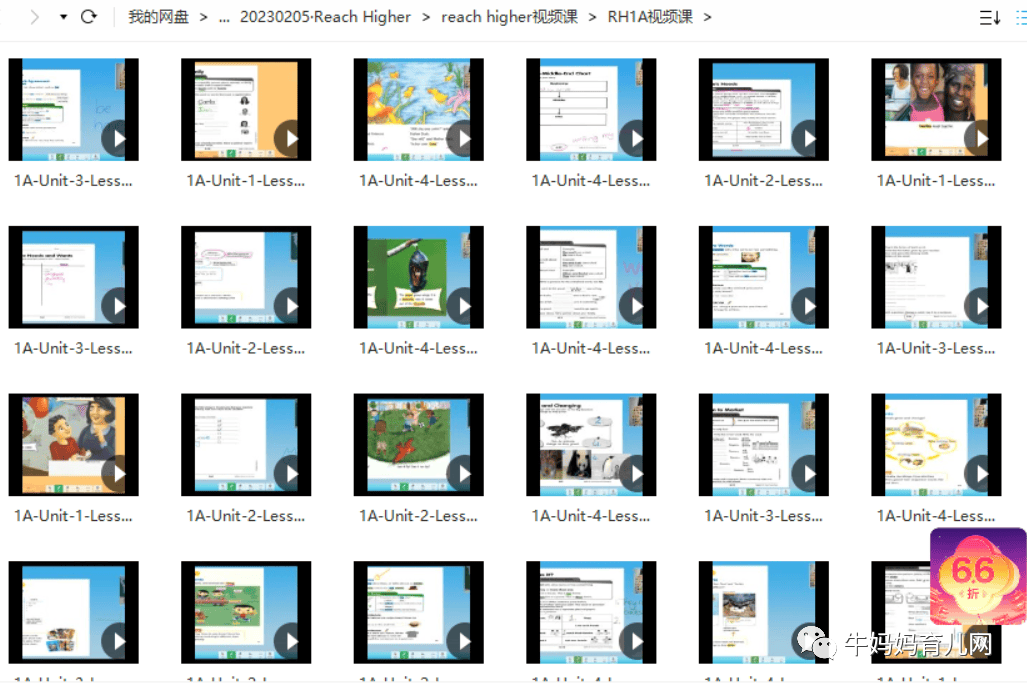
Task: Go to 我的网盘 root folder
Action: coord(158,17)
